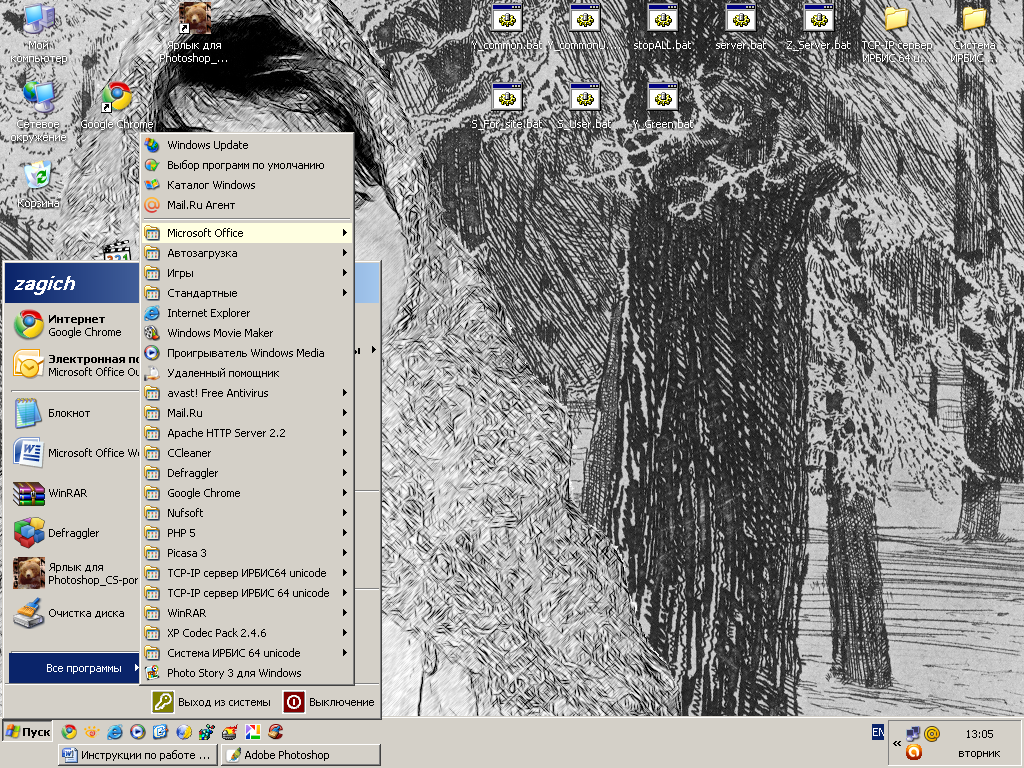1024x768 pixels.
Task: Expand Система ИРБИС 64 unicode programs submenu
Action: 247,653
